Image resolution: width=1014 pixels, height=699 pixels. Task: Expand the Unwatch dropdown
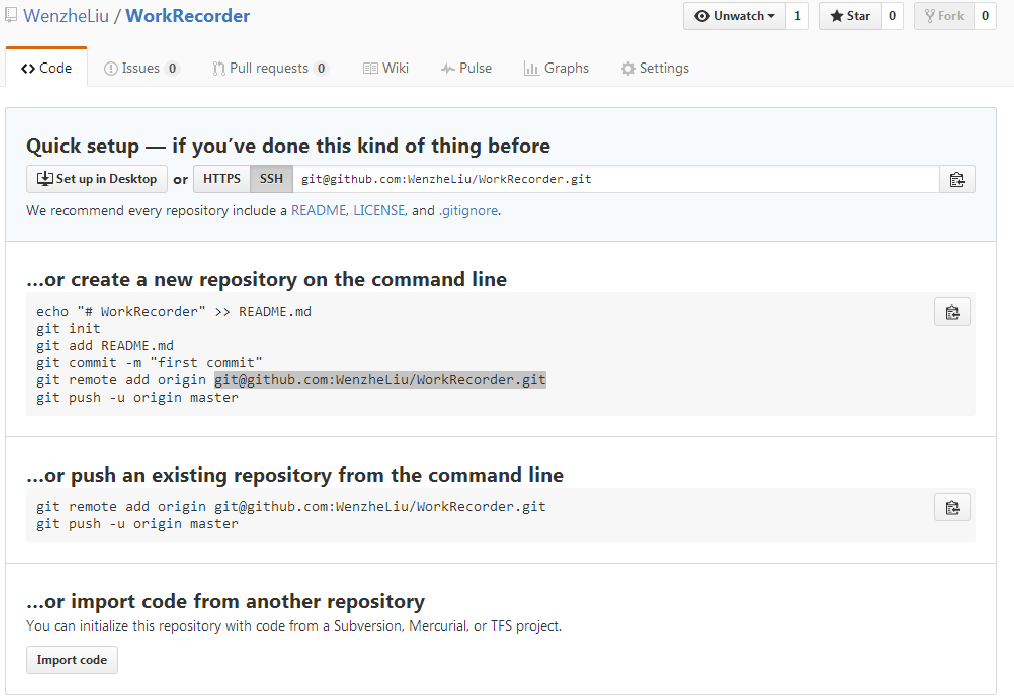[x=734, y=16]
